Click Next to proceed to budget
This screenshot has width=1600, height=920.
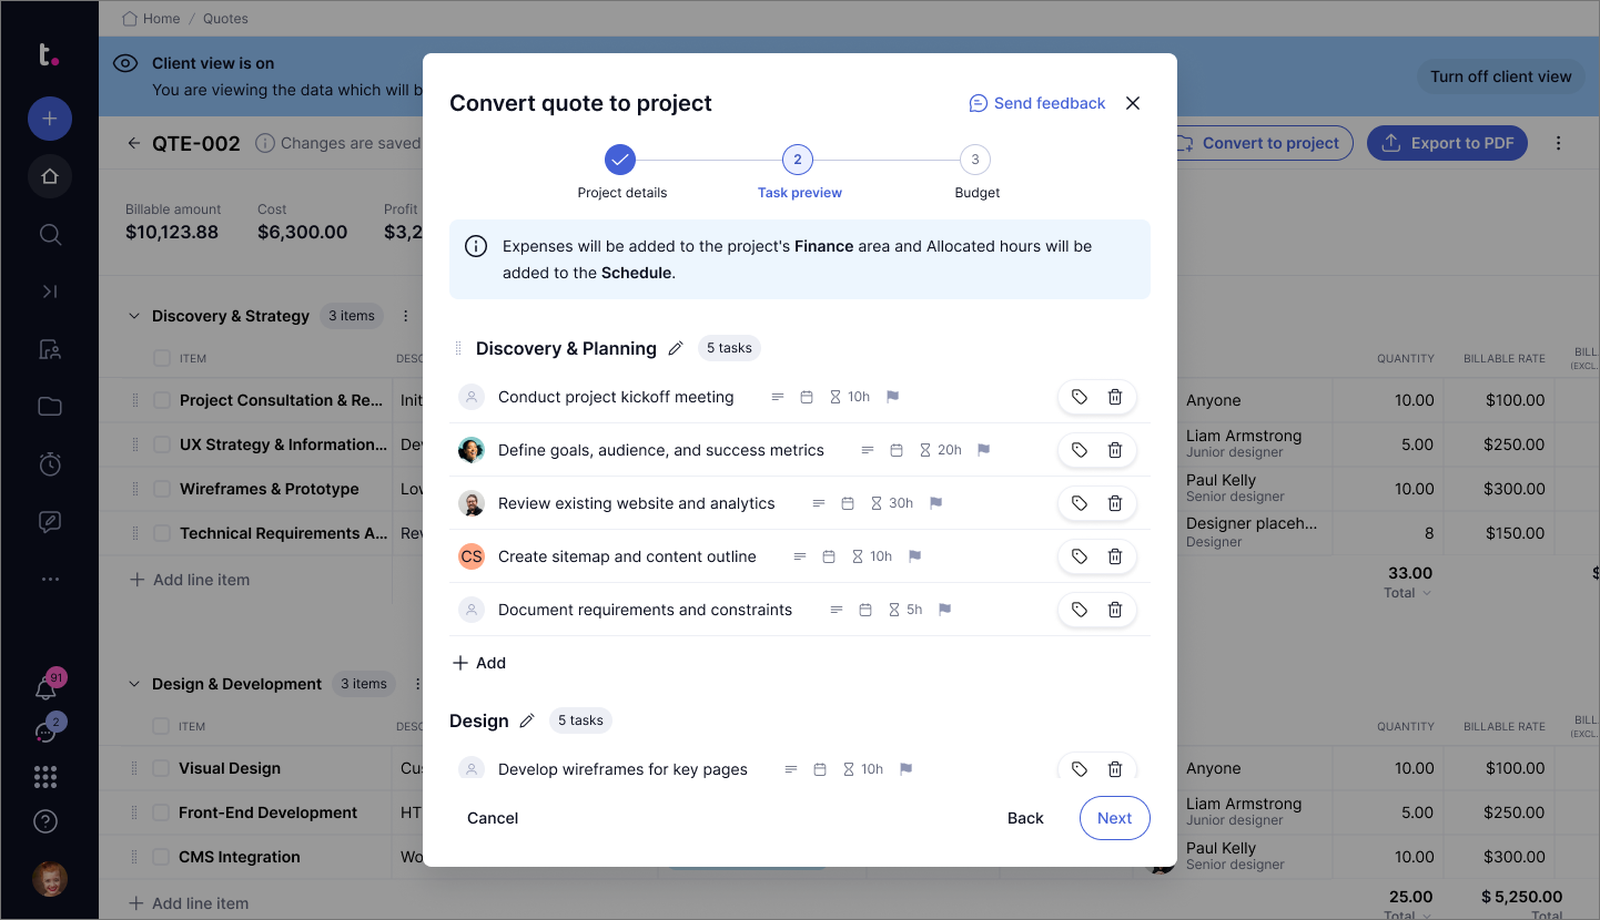(1114, 818)
